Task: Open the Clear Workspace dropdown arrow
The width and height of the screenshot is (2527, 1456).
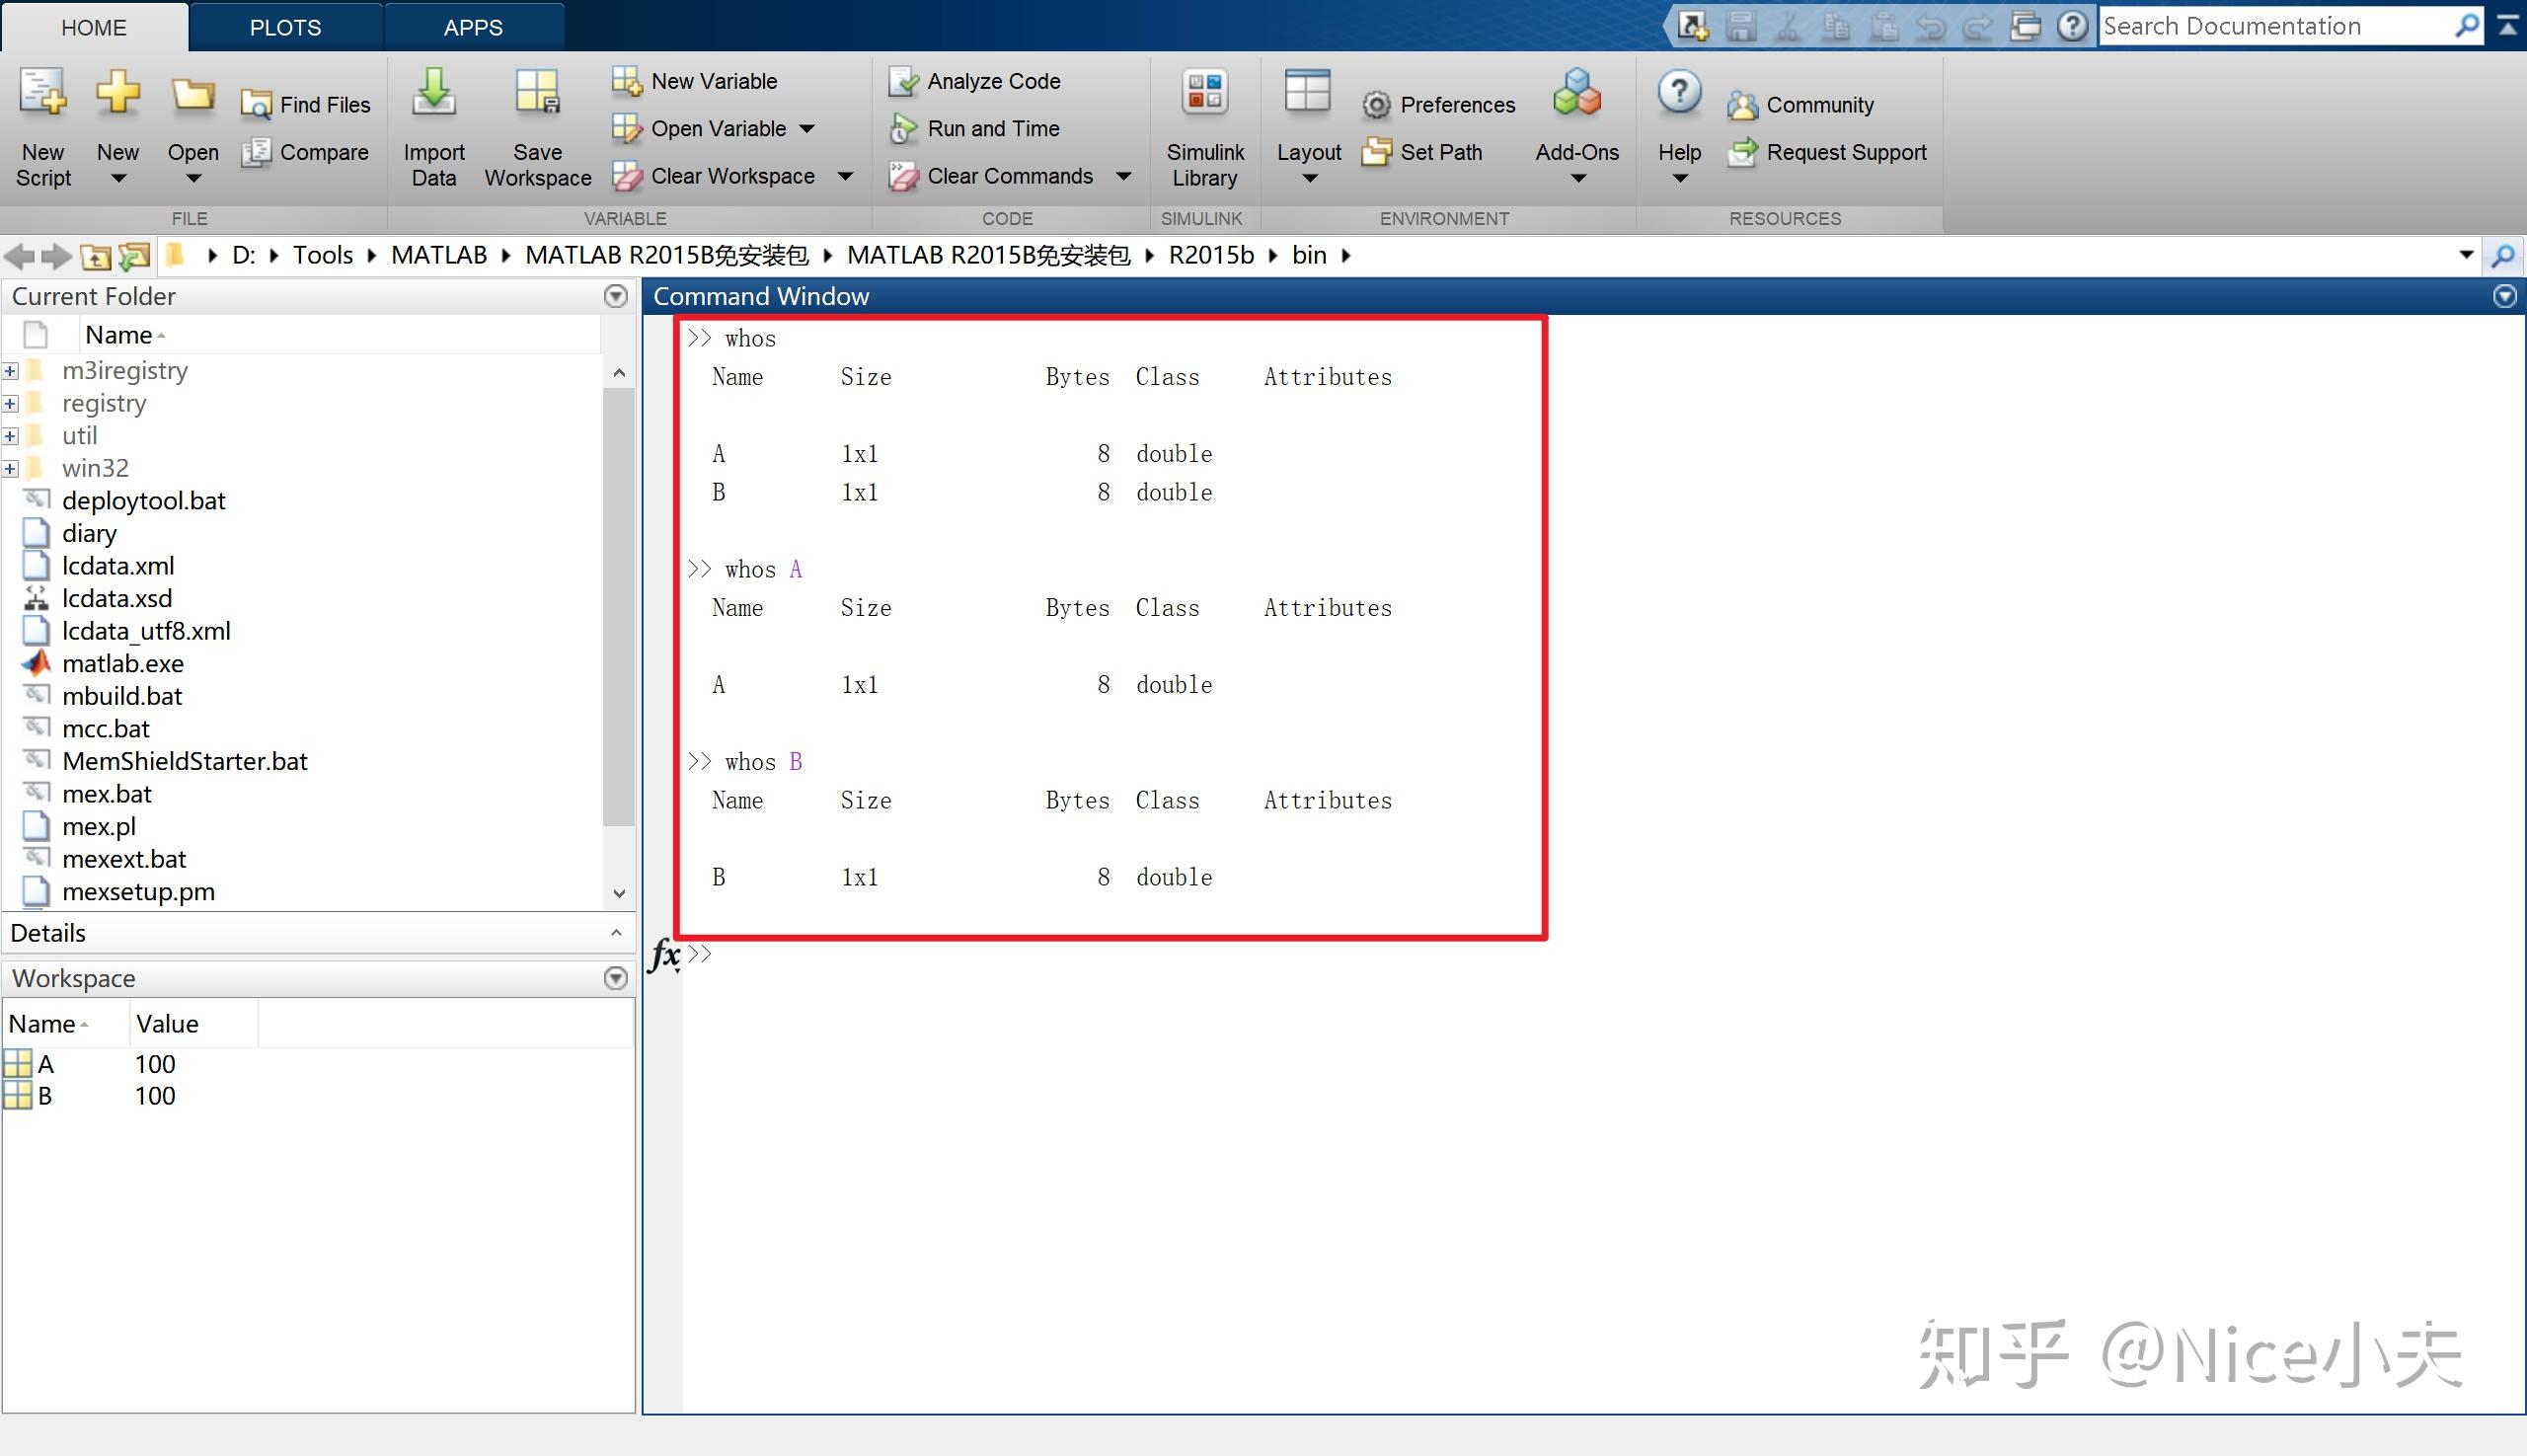Action: click(846, 177)
